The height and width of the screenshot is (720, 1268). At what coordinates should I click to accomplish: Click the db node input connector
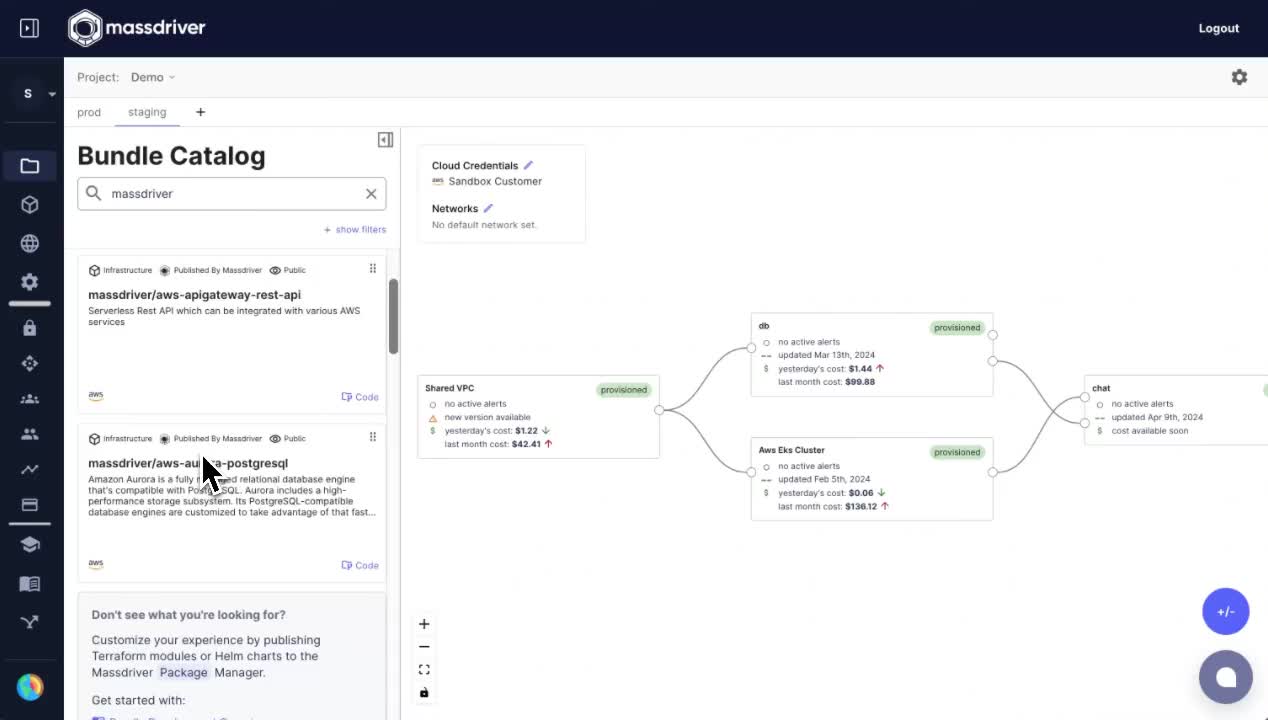[x=751, y=348]
